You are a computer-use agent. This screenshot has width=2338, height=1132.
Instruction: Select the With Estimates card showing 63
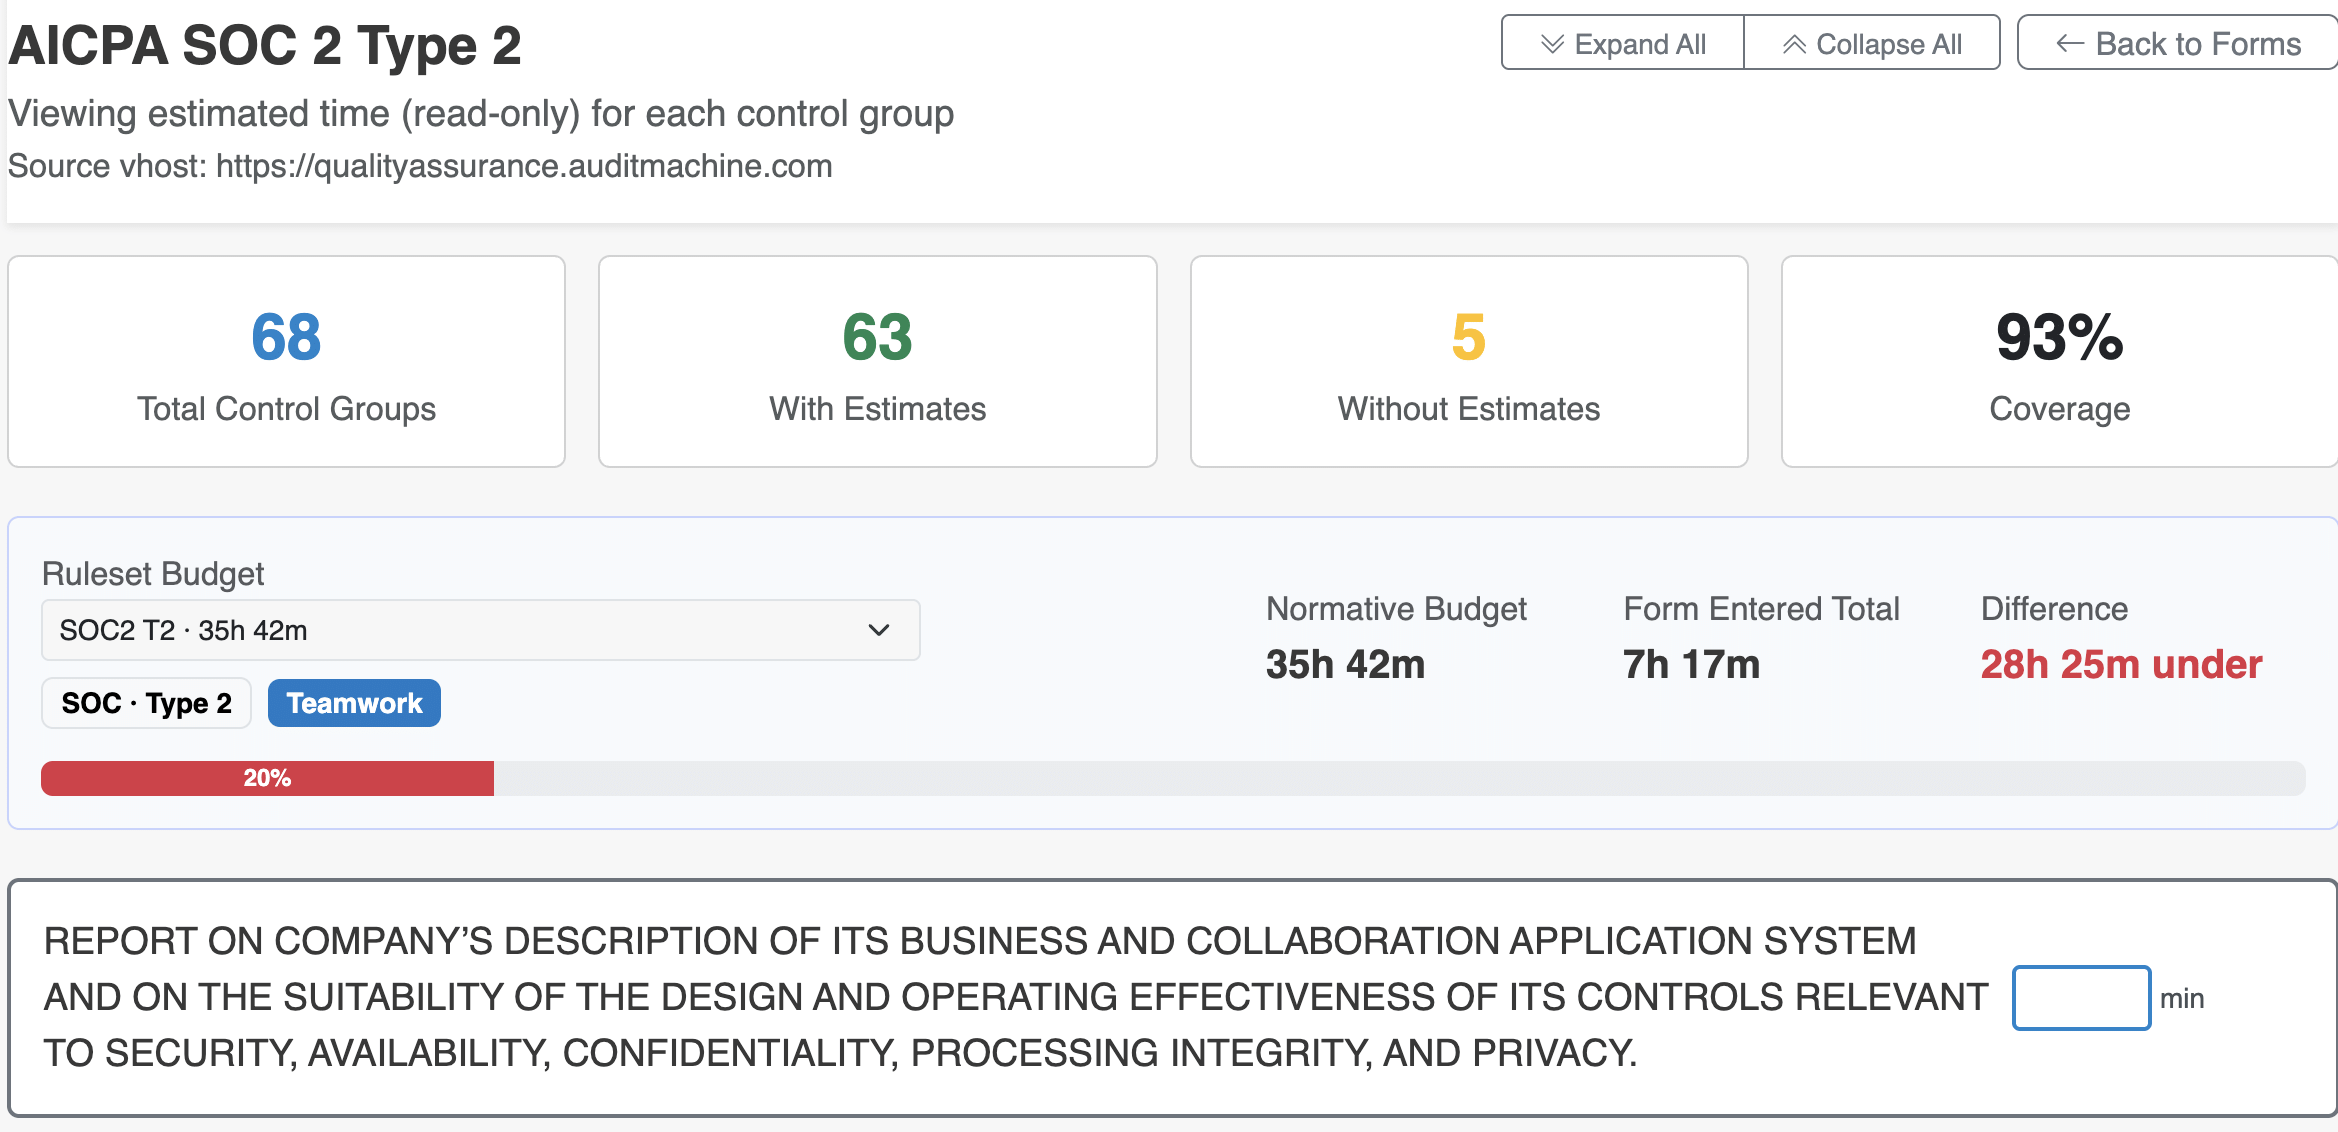click(x=878, y=361)
